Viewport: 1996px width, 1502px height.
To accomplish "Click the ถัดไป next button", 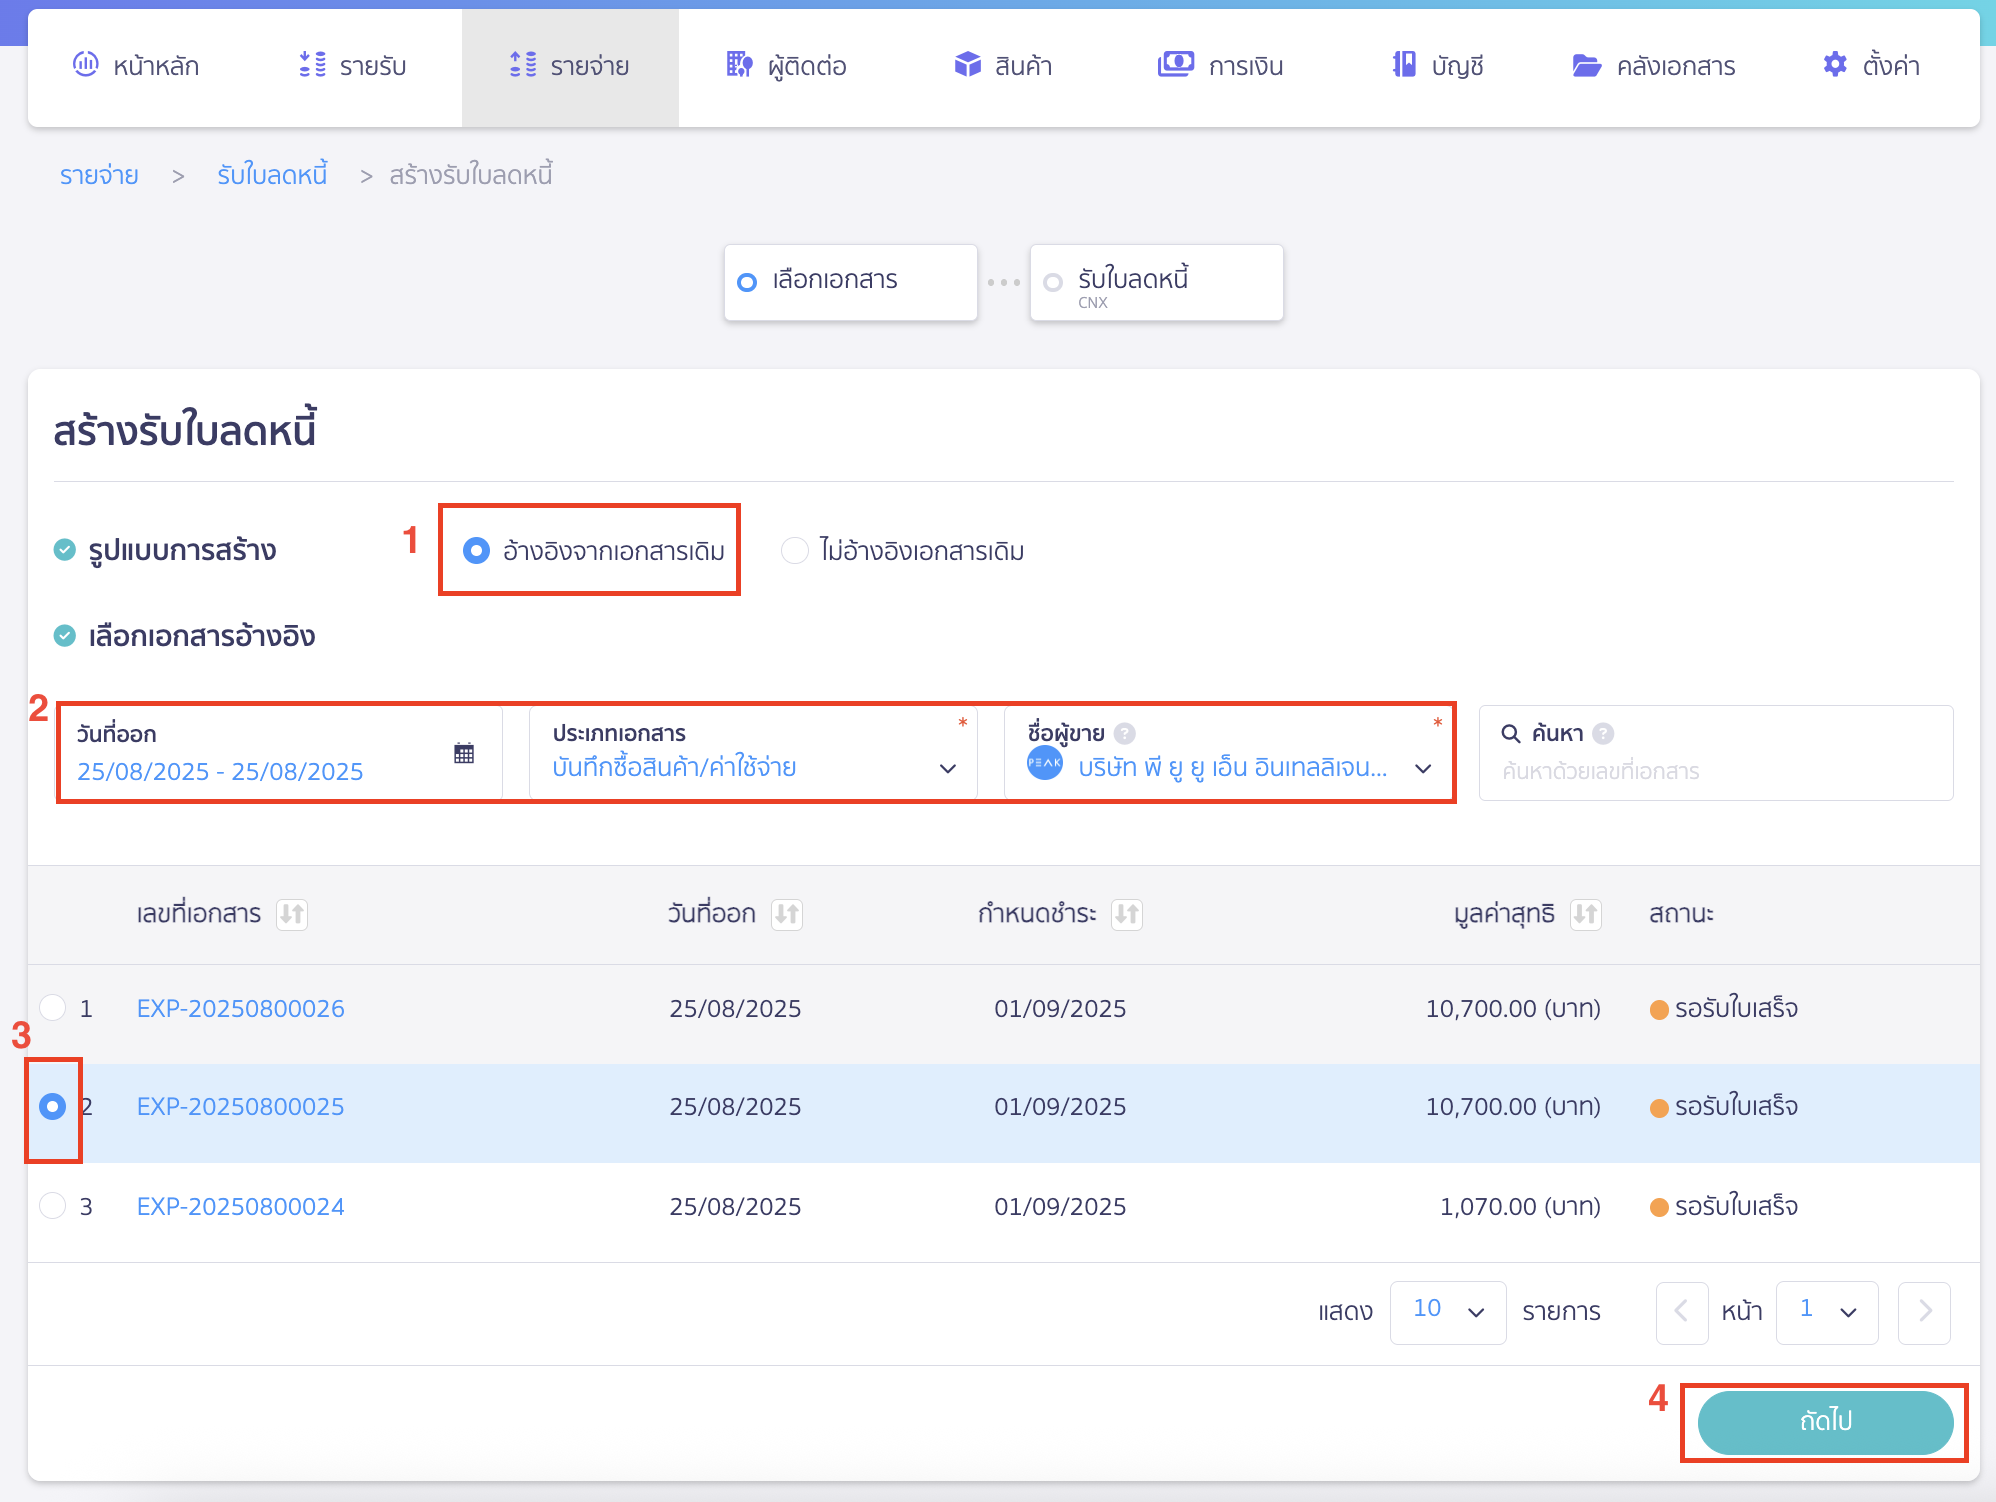I will 1825,1421.
